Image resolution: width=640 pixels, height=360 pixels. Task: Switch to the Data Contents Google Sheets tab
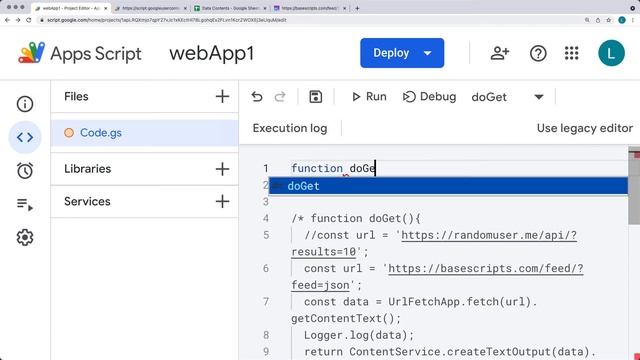coord(230,8)
